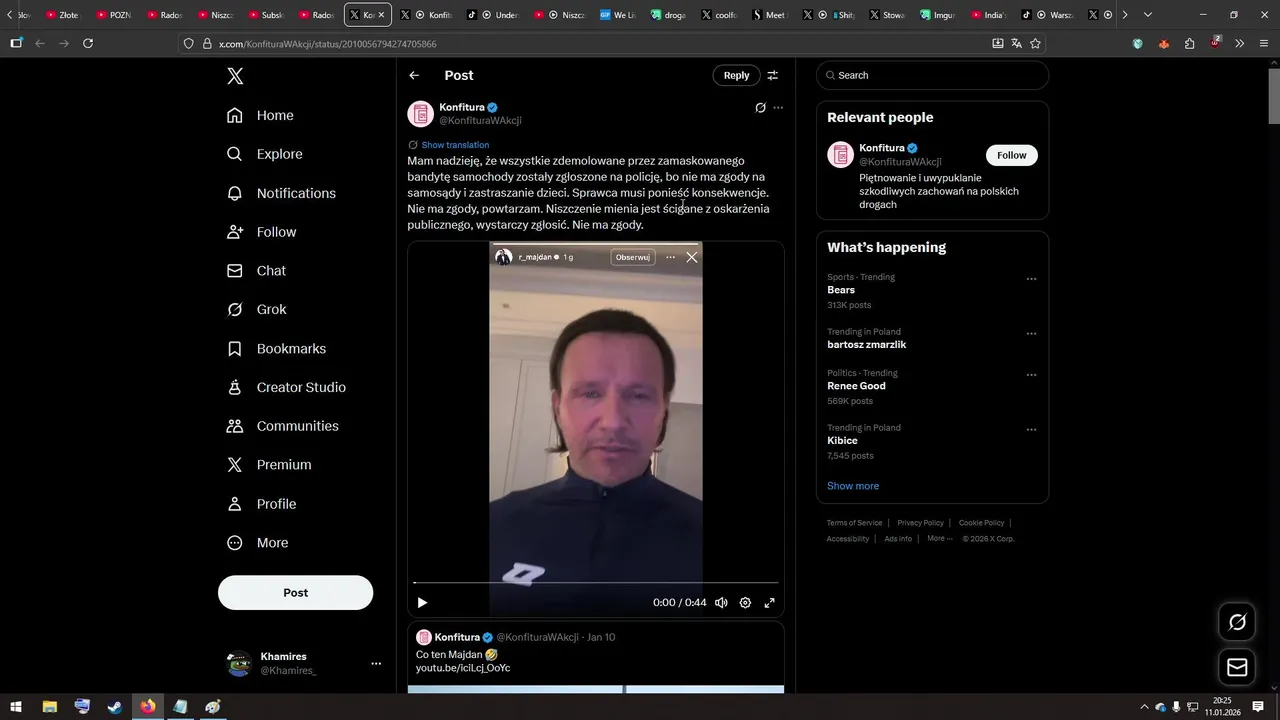1280x720 pixels.
Task: Open Grok from the sidebar
Action: tap(256, 309)
